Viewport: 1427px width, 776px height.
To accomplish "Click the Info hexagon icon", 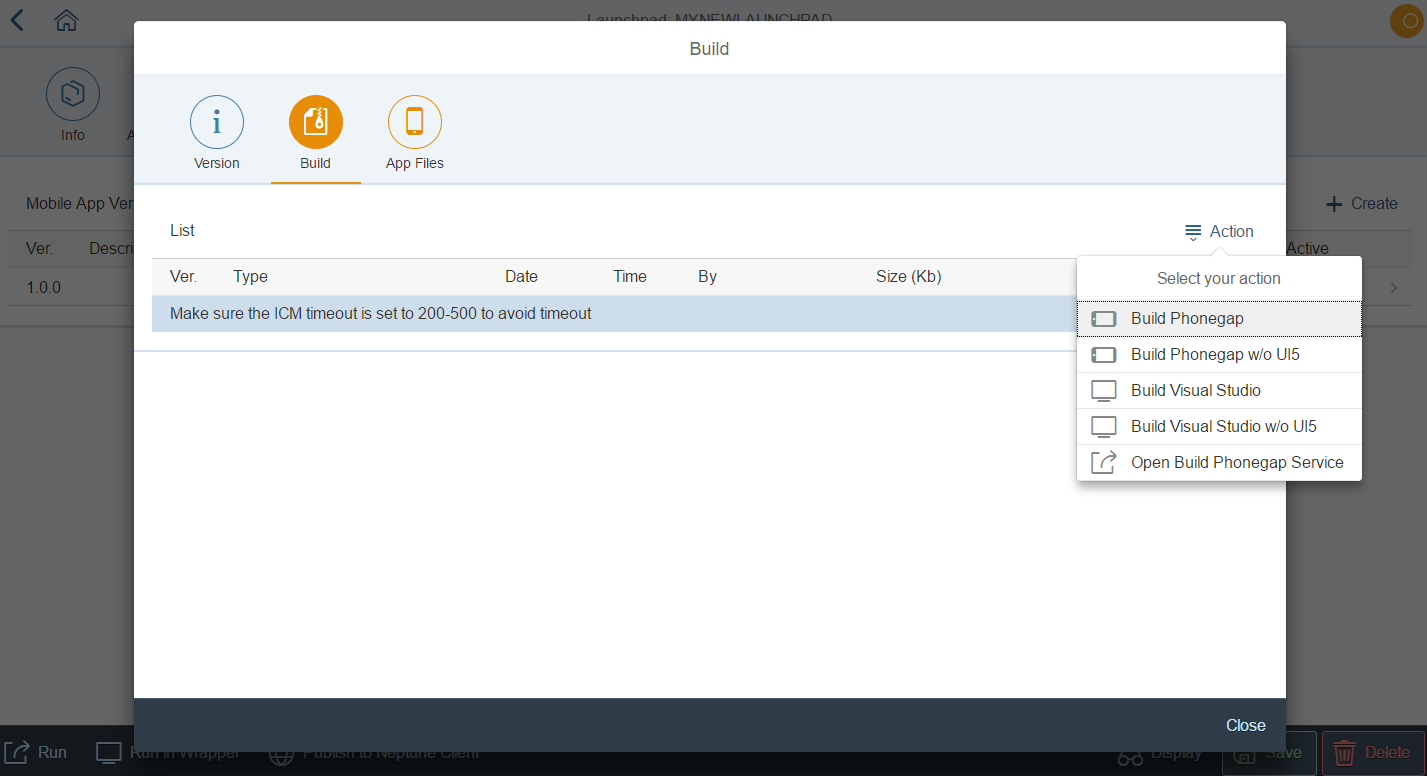I will pos(72,95).
